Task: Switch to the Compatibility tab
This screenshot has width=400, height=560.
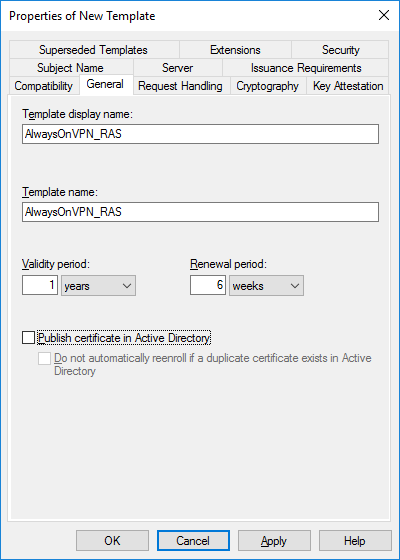Action: (x=44, y=86)
